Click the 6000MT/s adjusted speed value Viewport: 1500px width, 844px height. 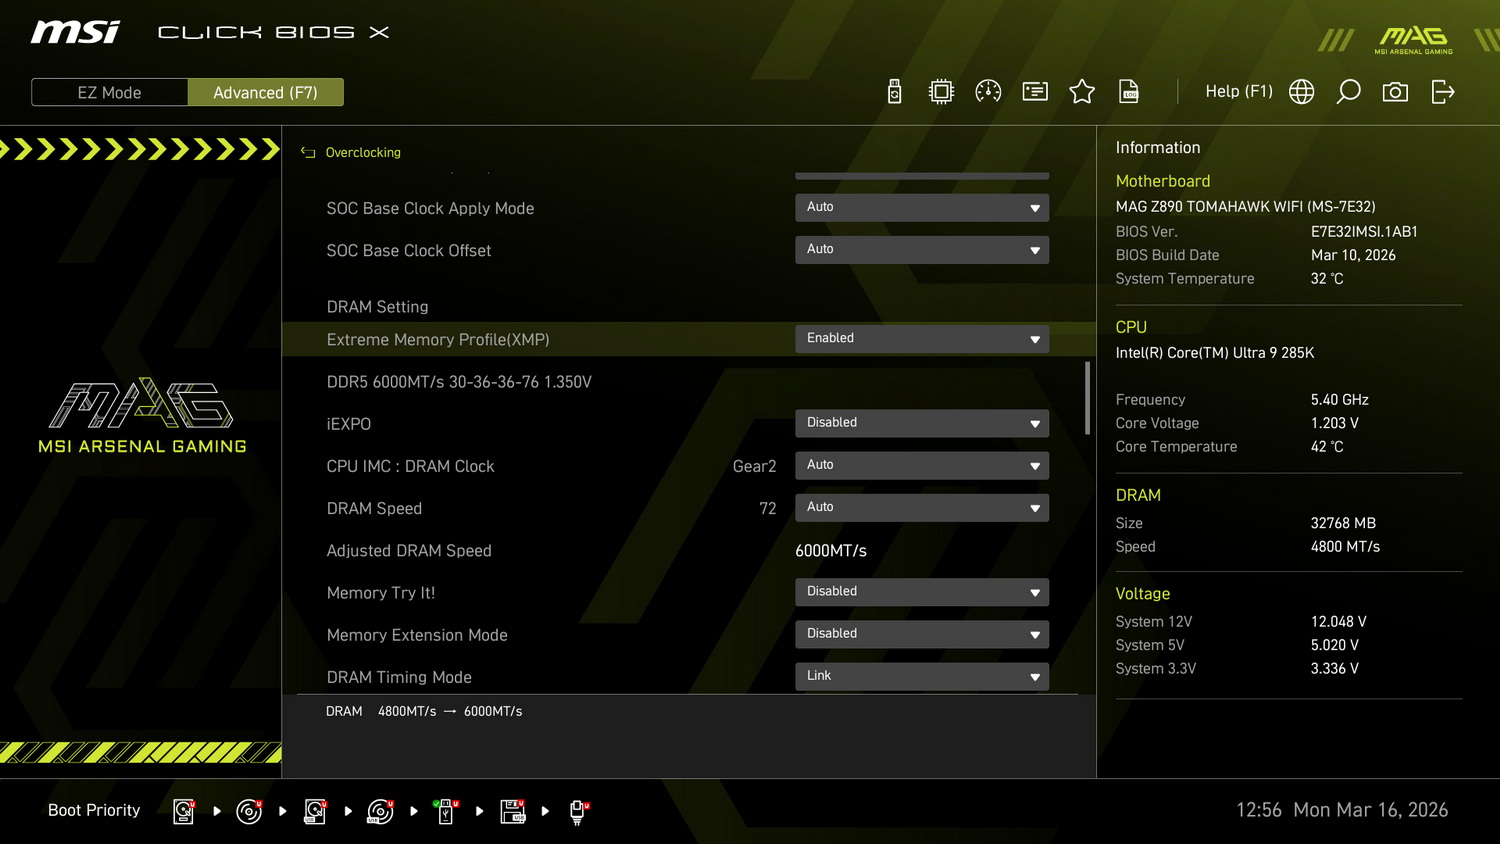(x=831, y=551)
